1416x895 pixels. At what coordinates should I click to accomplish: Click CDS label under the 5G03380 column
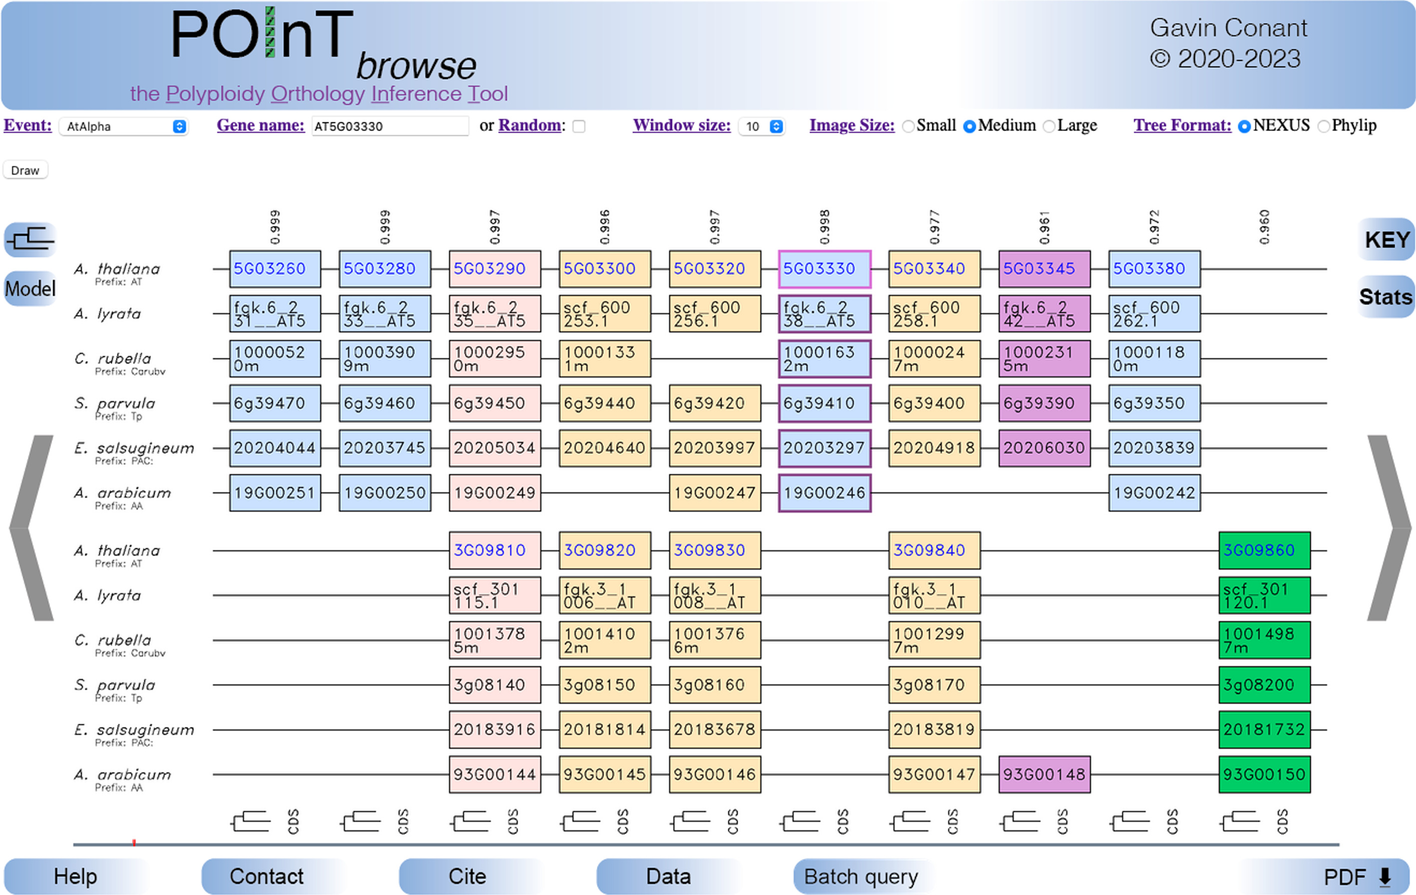tap(1173, 821)
